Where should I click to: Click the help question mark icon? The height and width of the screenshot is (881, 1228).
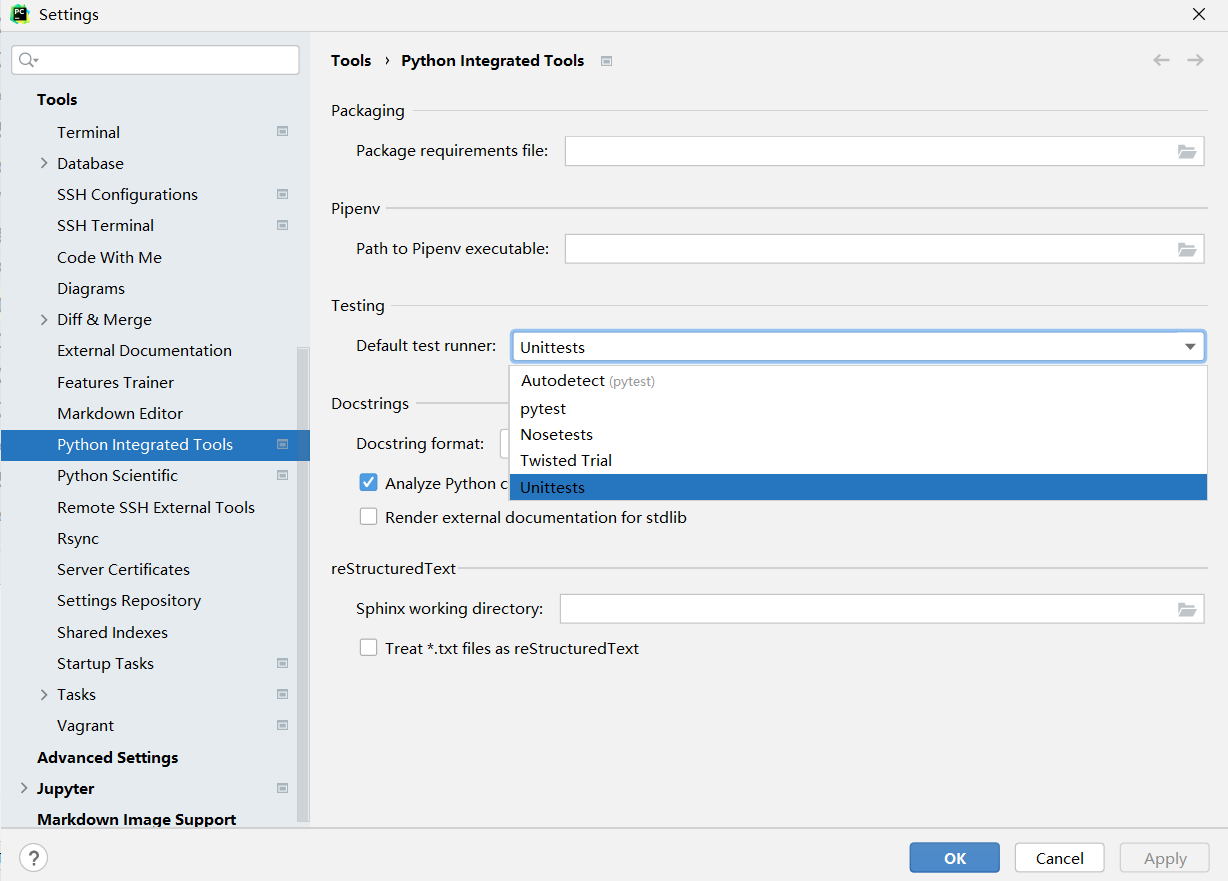click(33, 857)
